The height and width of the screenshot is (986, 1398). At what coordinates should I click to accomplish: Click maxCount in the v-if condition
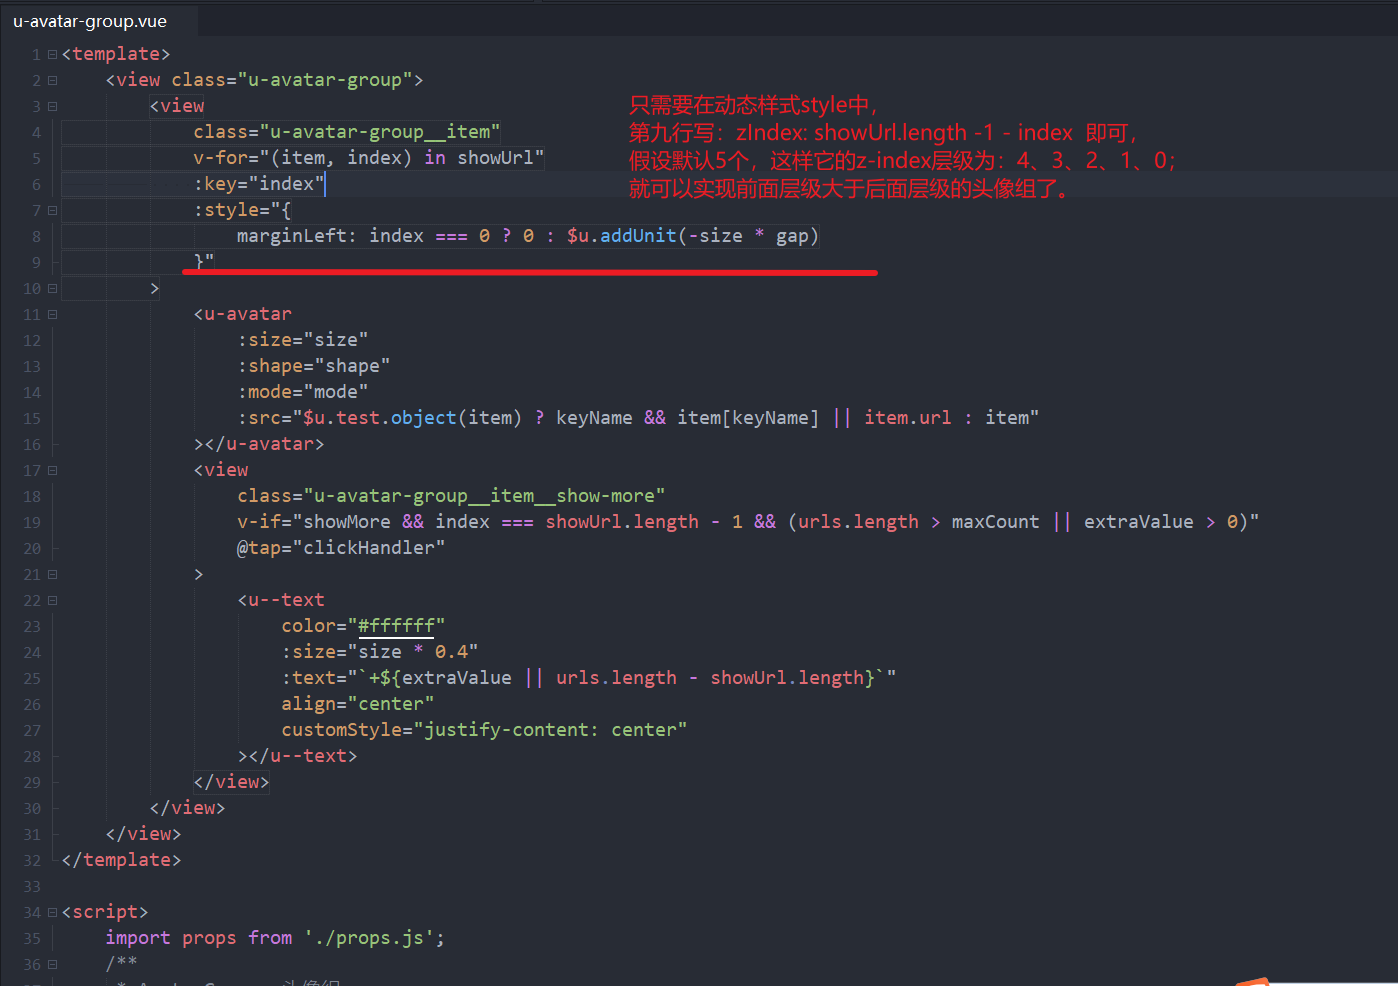[x=995, y=522]
